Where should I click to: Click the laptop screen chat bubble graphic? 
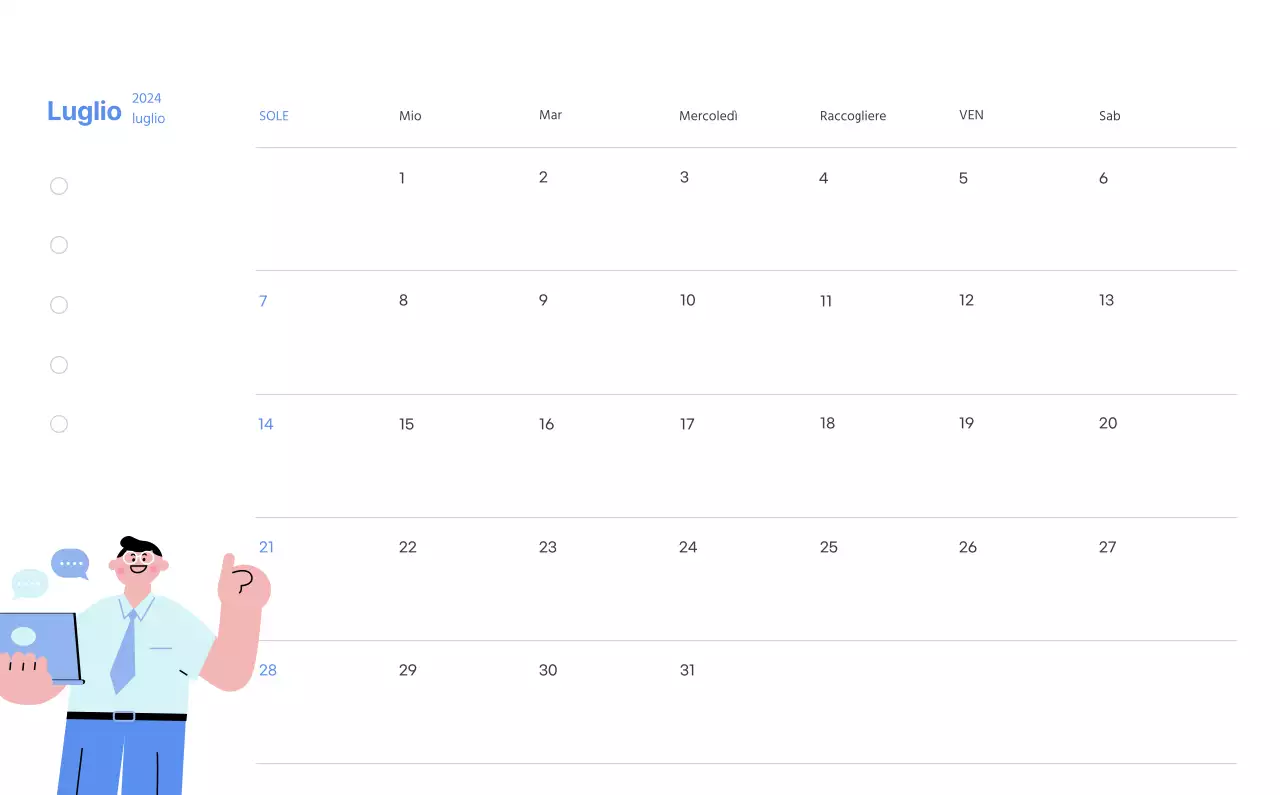pos(25,637)
